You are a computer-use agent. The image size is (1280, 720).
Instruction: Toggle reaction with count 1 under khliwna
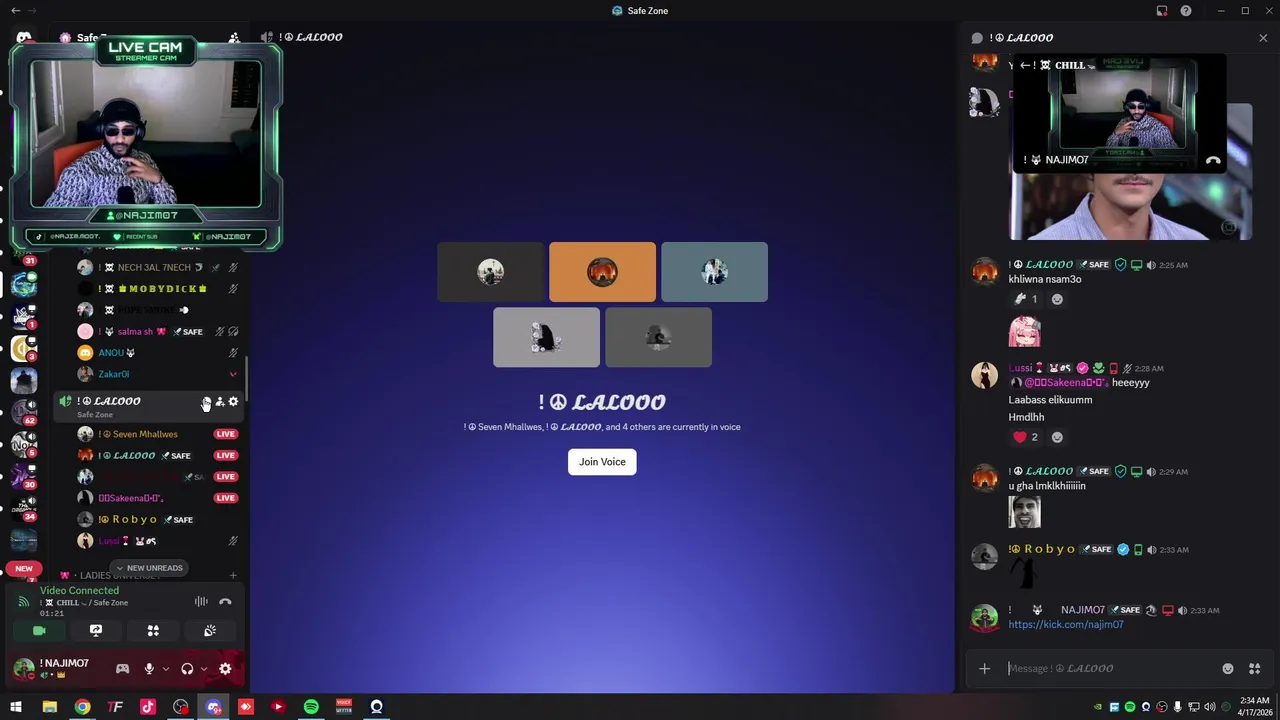(x=1026, y=299)
